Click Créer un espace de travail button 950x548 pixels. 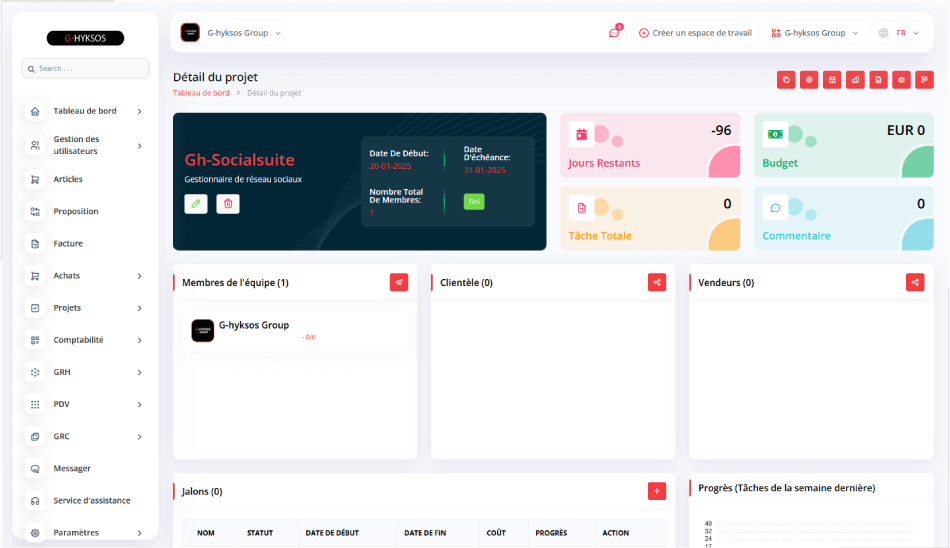click(x=695, y=33)
